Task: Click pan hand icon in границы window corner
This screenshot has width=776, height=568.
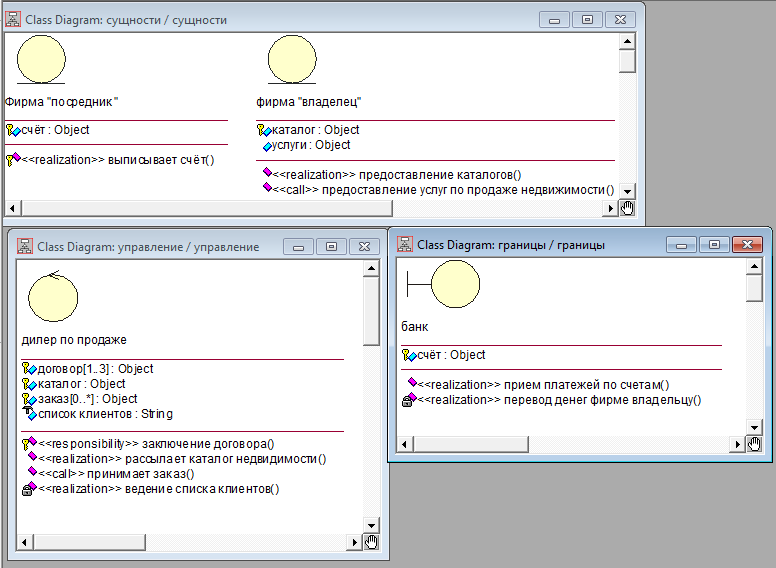Action: coord(754,444)
